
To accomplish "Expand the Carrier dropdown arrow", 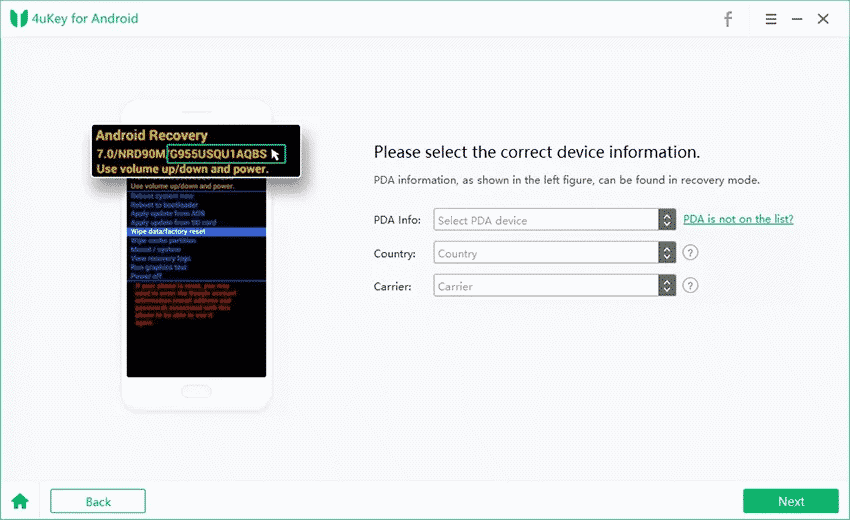I will pyautogui.click(x=667, y=286).
